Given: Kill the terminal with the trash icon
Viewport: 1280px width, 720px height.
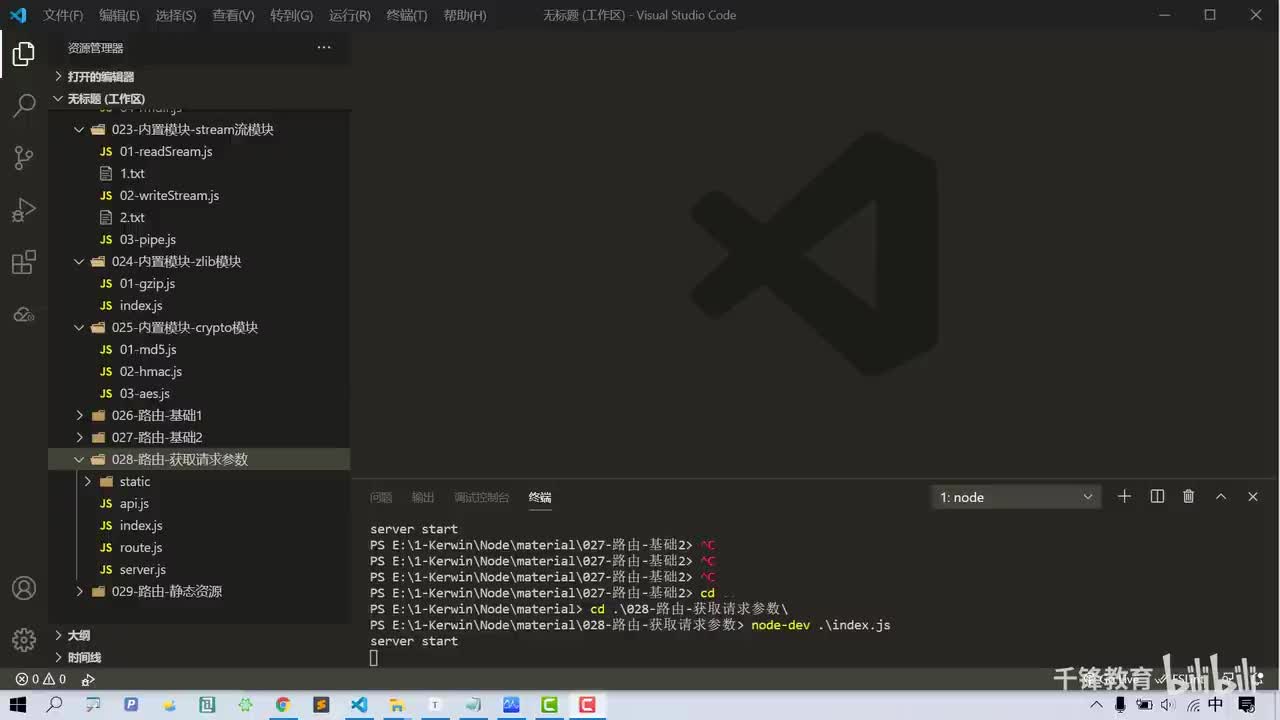Looking at the screenshot, I should [x=1189, y=497].
